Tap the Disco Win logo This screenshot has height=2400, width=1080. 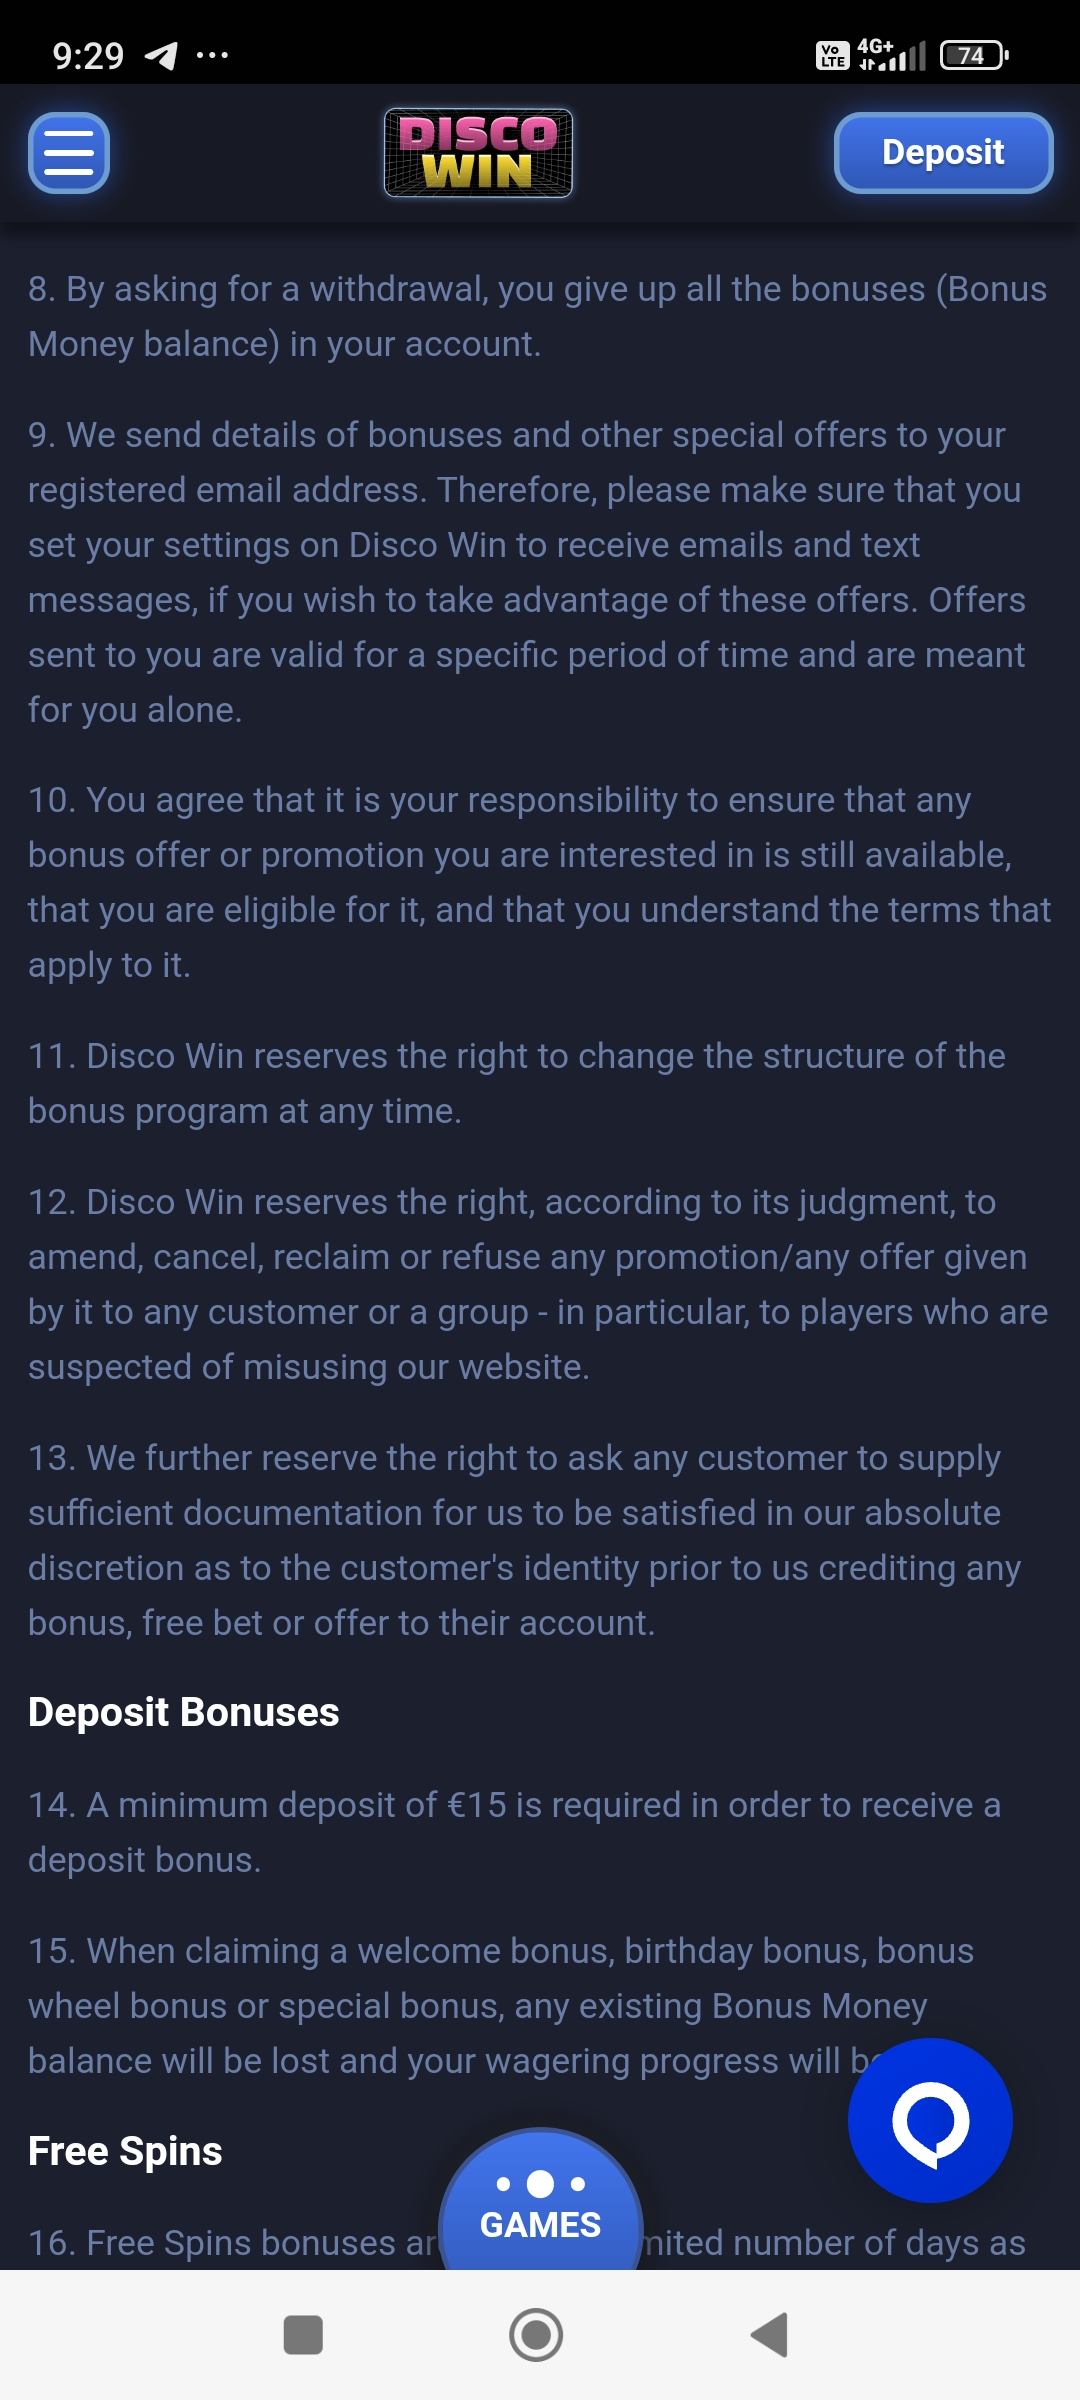478,153
